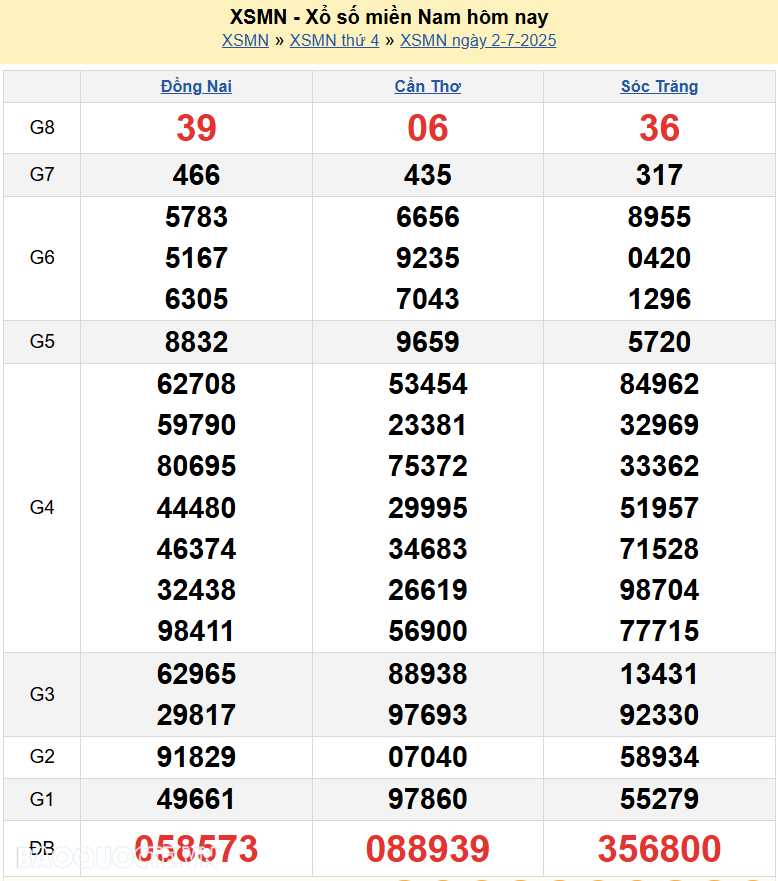Select Cần Thơ G8 result 06
Screen dimensions: 778x881
click(428, 128)
